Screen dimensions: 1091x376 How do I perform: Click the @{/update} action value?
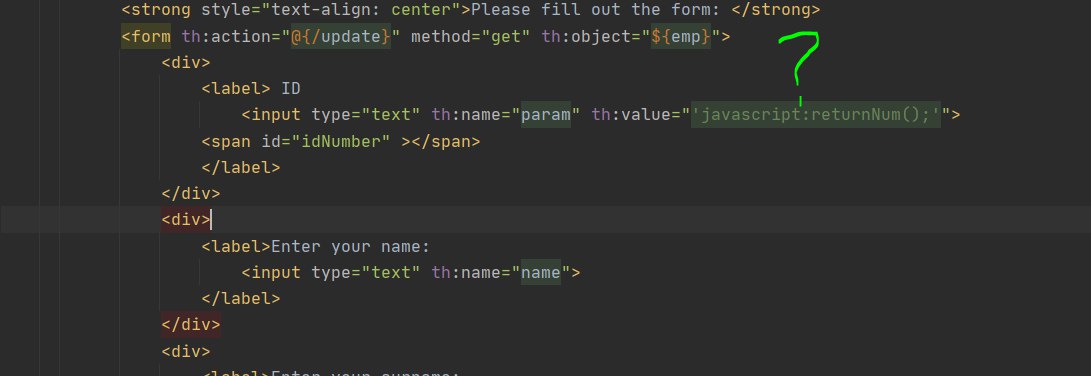341,36
